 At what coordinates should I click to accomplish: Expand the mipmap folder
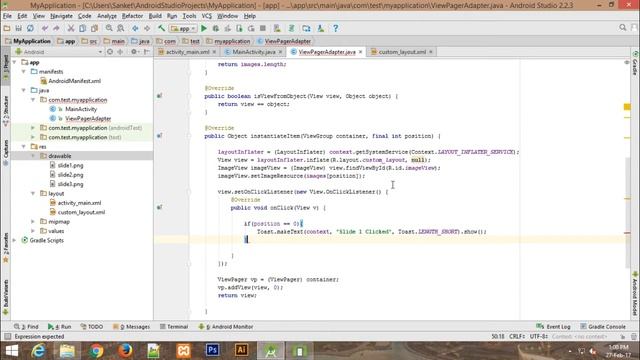point(33,222)
